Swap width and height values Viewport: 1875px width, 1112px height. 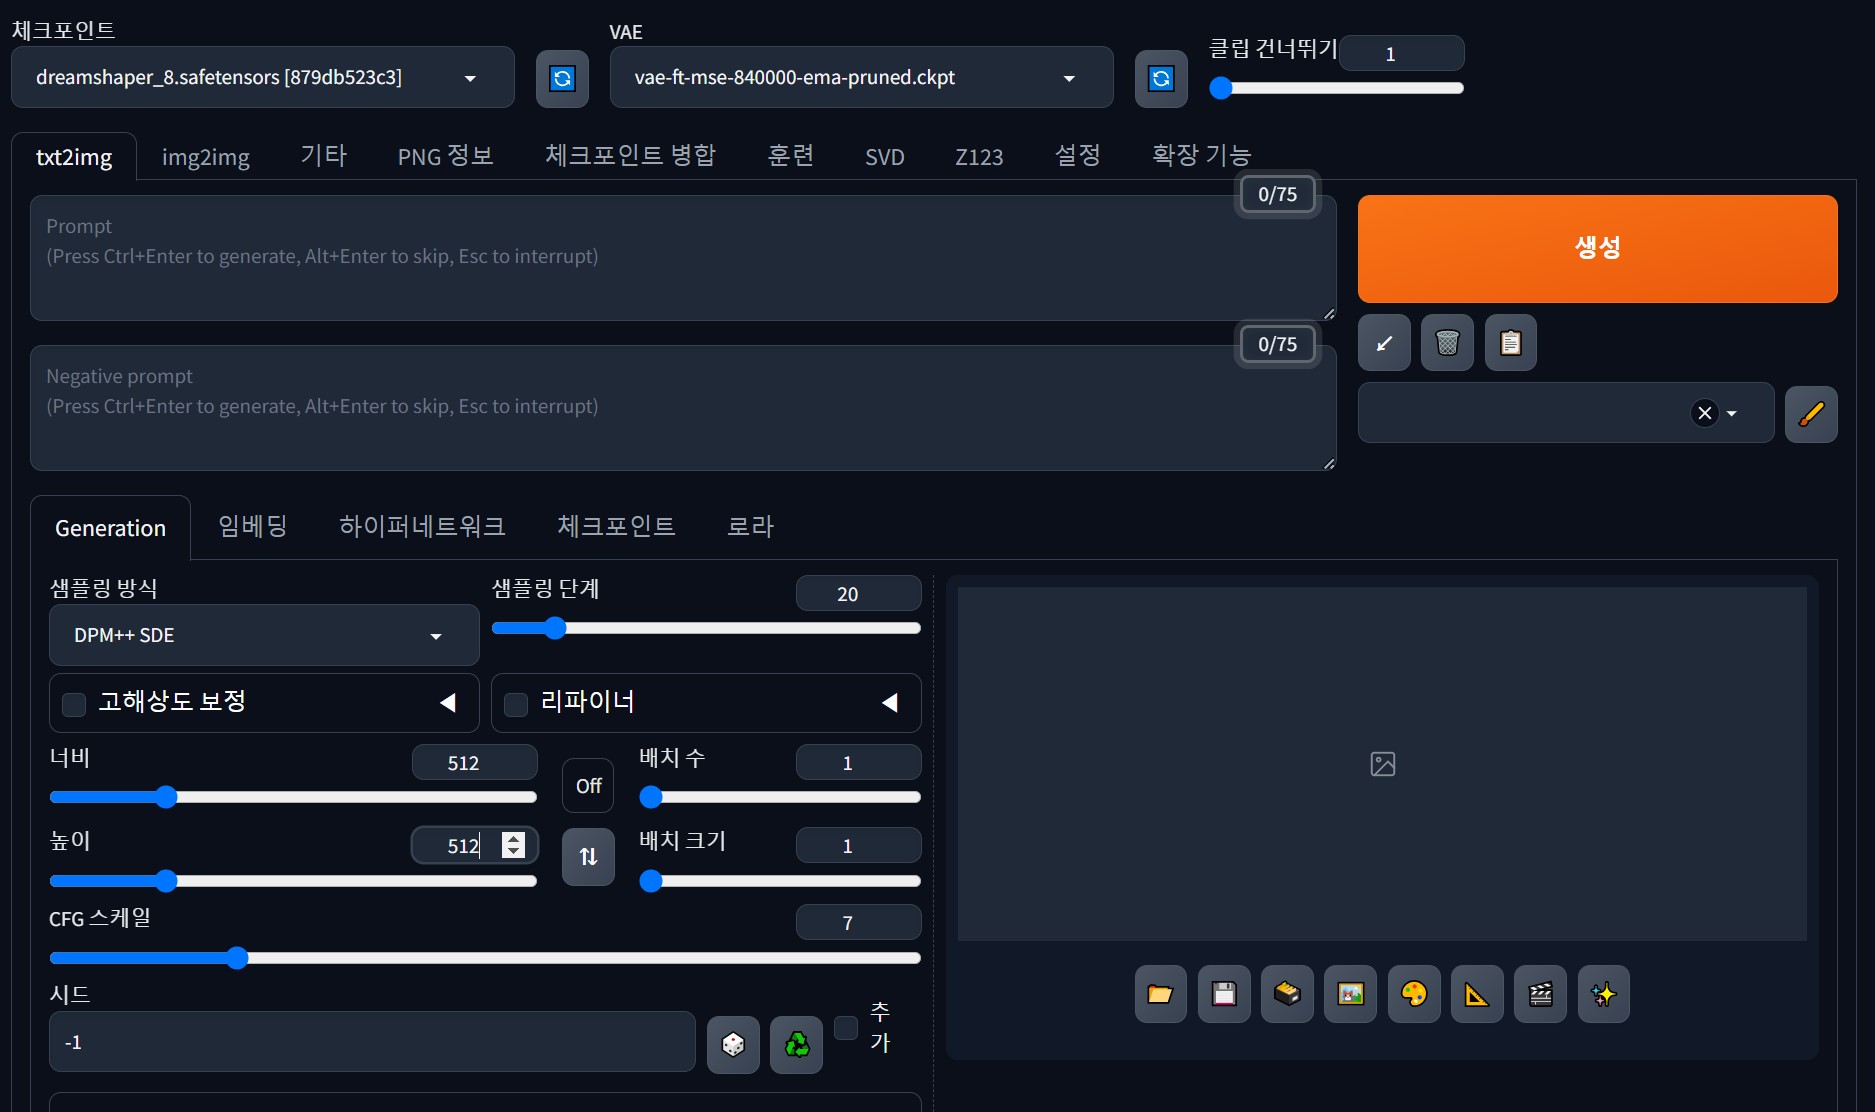[x=588, y=857]
